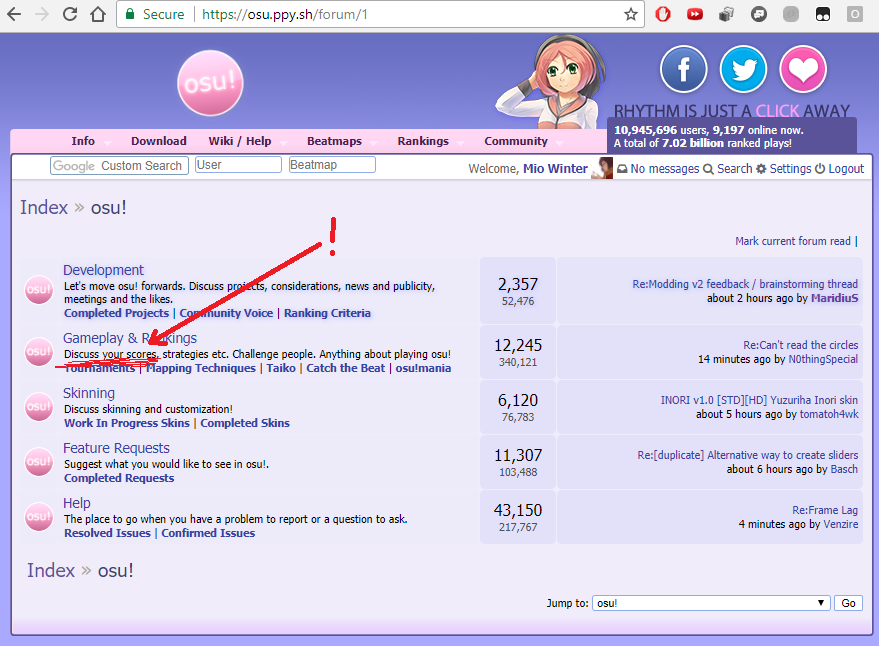Image resolution: width=879 pixels, height=646 pixels.
Task: Click the osu! icon beside Development forum
Action: 39,289
